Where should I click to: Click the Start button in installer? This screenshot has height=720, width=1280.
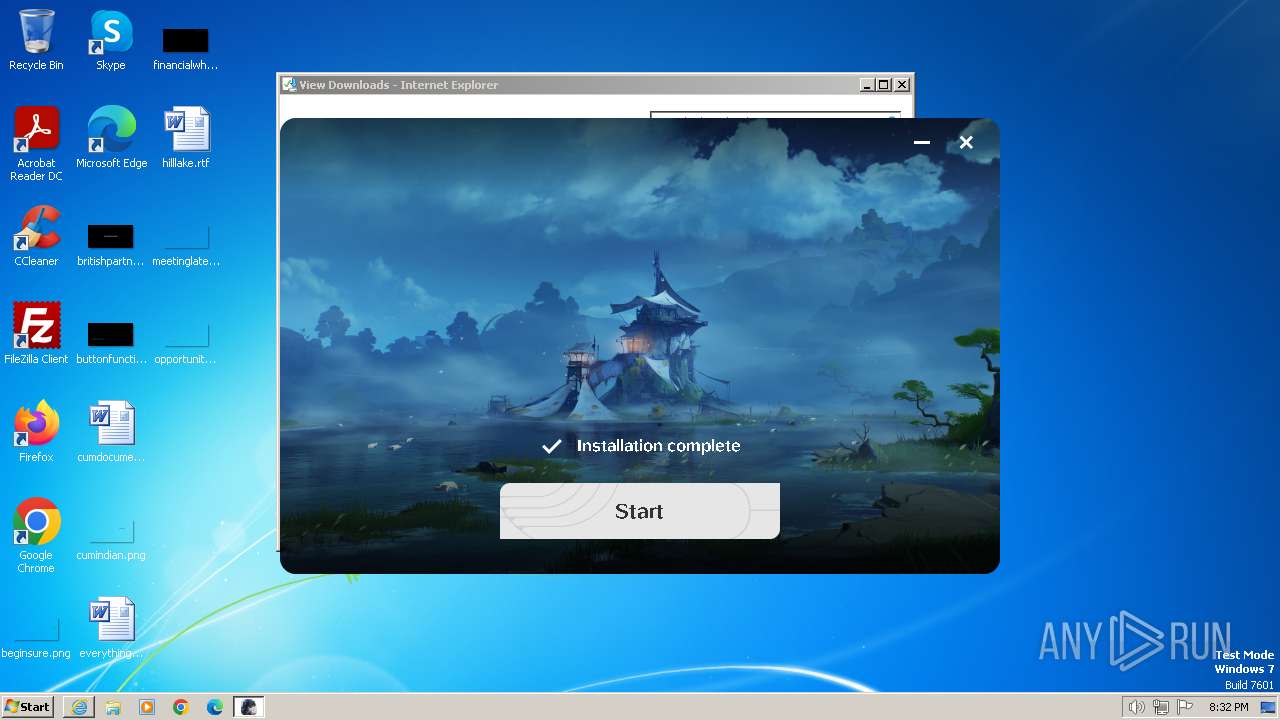[639, 511]
